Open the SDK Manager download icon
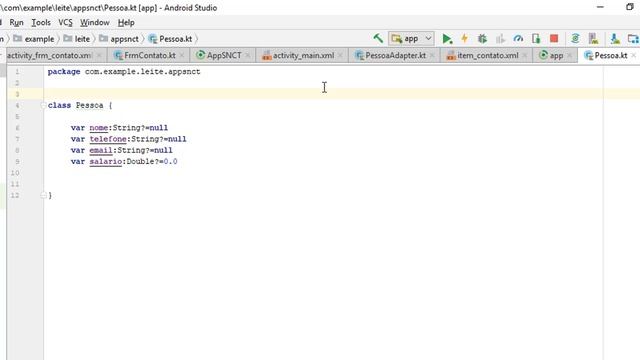This screenshot has height=360, width=640. pyautogui.click(x=615, y=39)
